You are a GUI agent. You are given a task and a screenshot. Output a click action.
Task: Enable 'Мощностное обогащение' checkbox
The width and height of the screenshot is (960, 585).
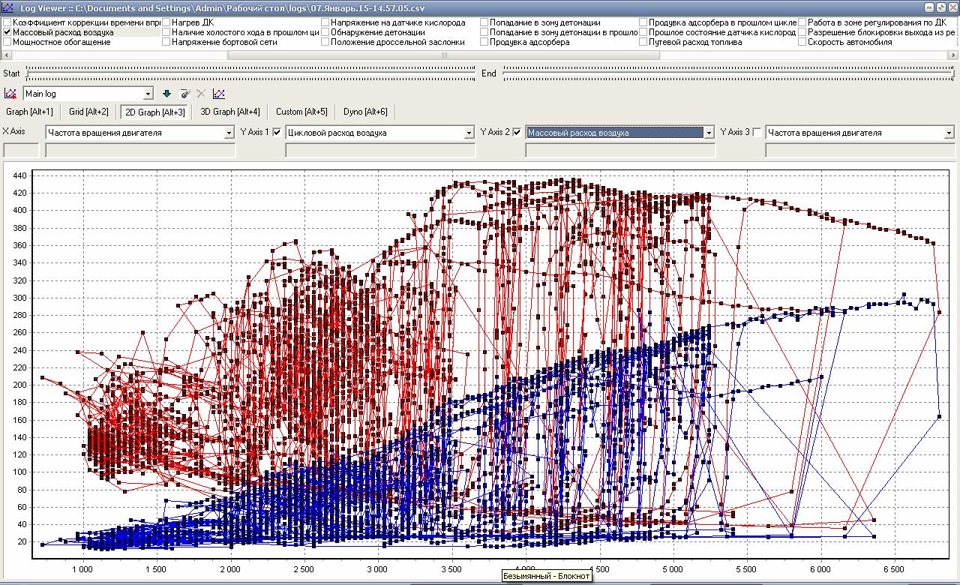point(7,42)
